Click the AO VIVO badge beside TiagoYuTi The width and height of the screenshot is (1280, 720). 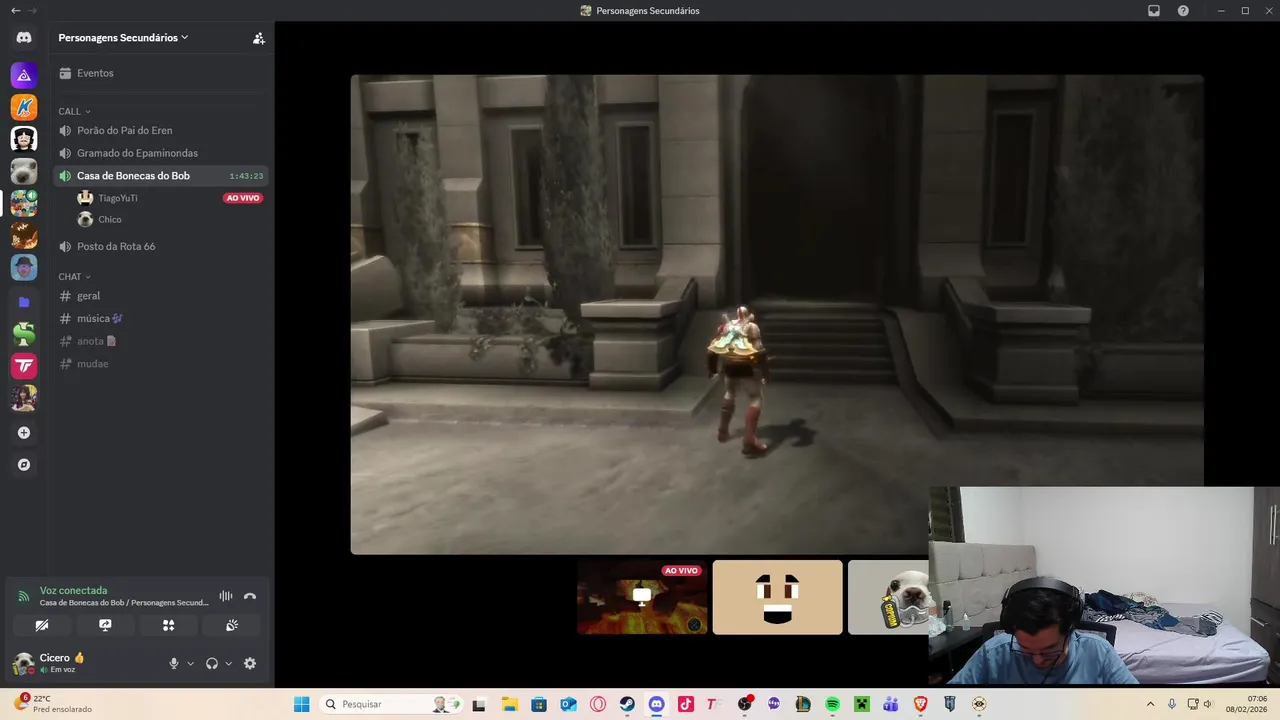click(x=243, y=198)
